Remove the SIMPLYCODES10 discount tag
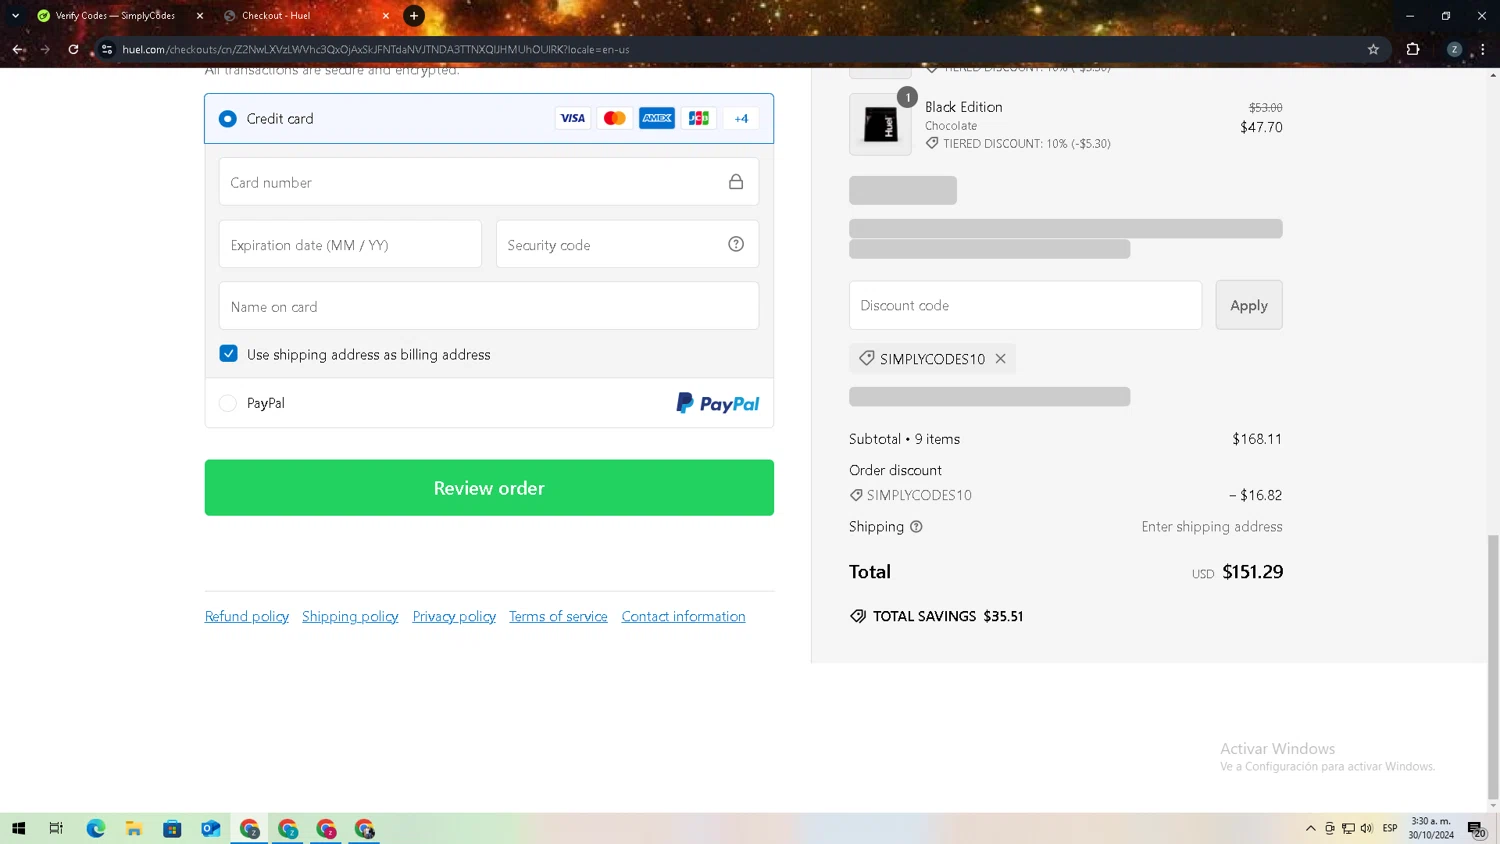This screenshot has width=1500, height=844. tap(1000, 359)
